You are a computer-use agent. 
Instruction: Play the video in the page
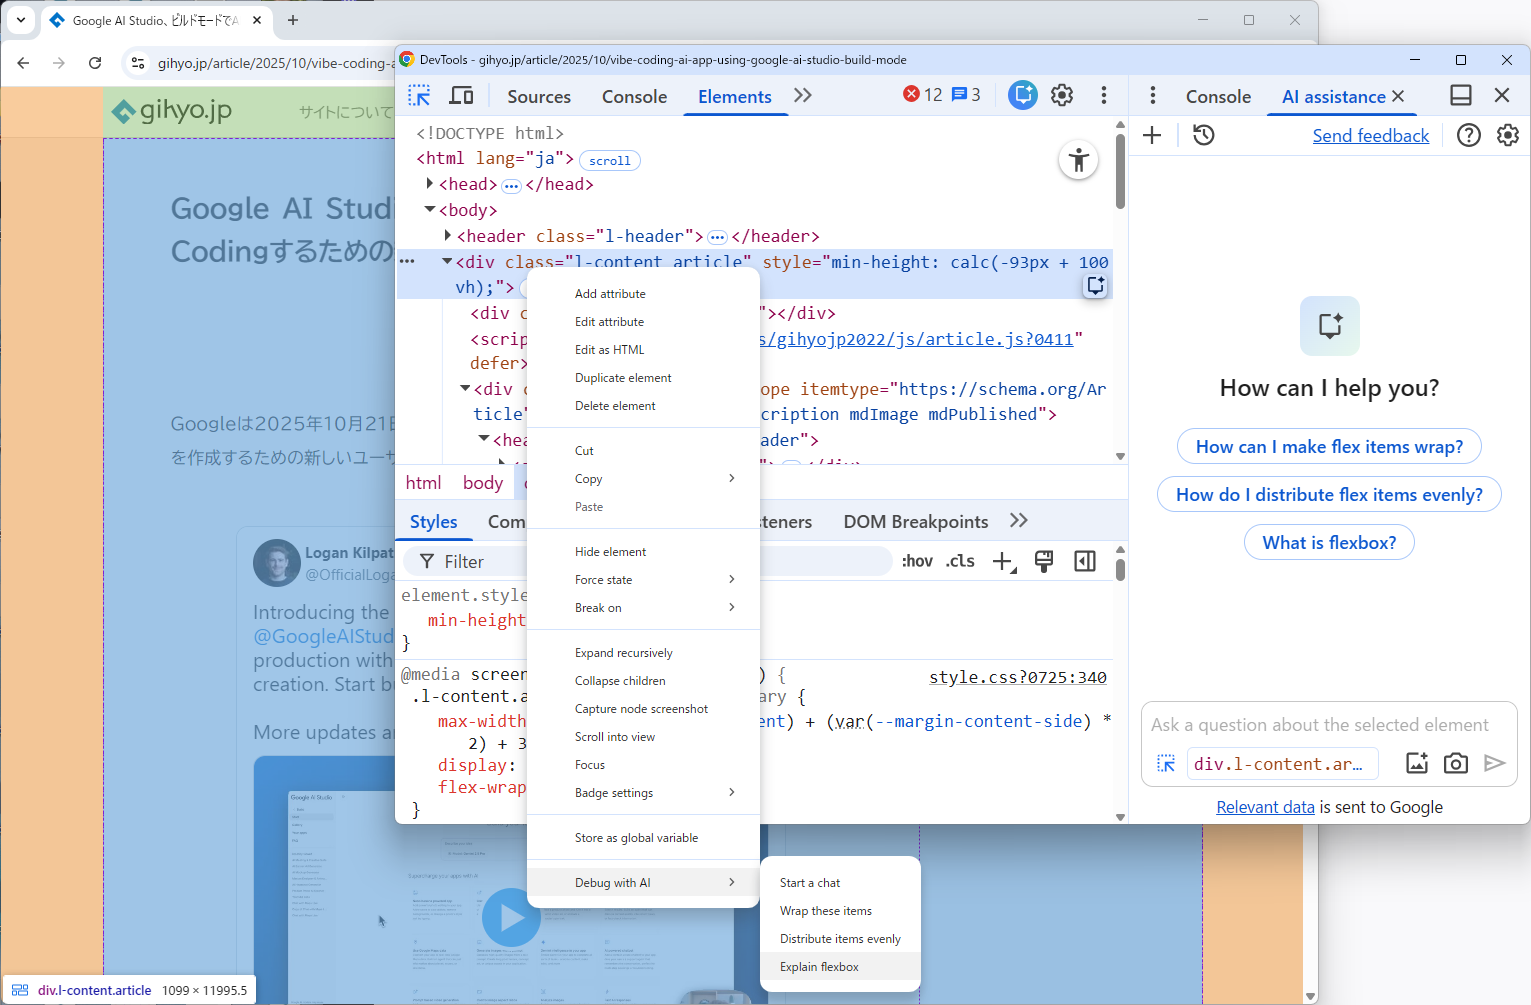[511, 917]
